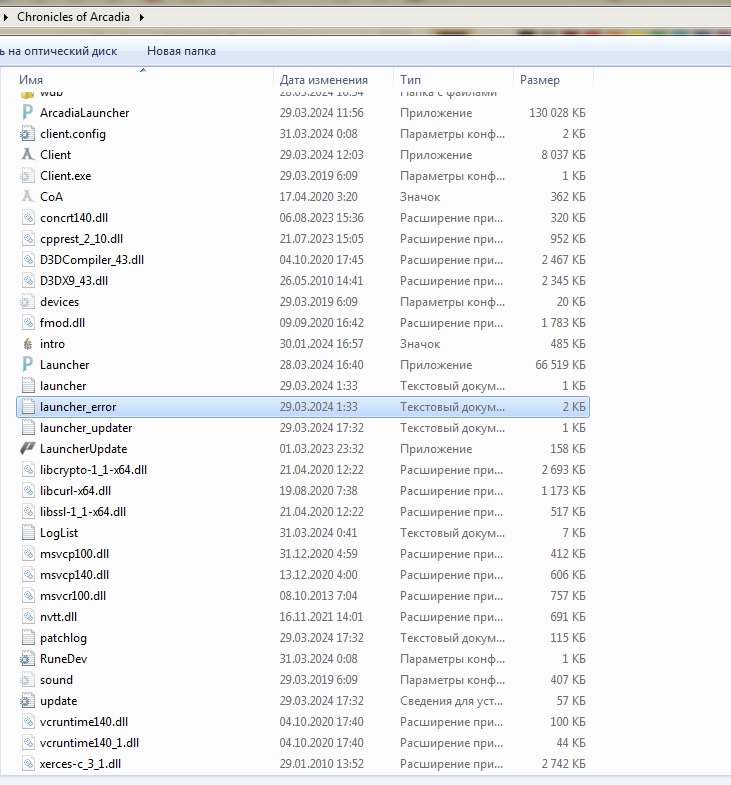Select the LauncherUpdate application icon

pos(28,449)
